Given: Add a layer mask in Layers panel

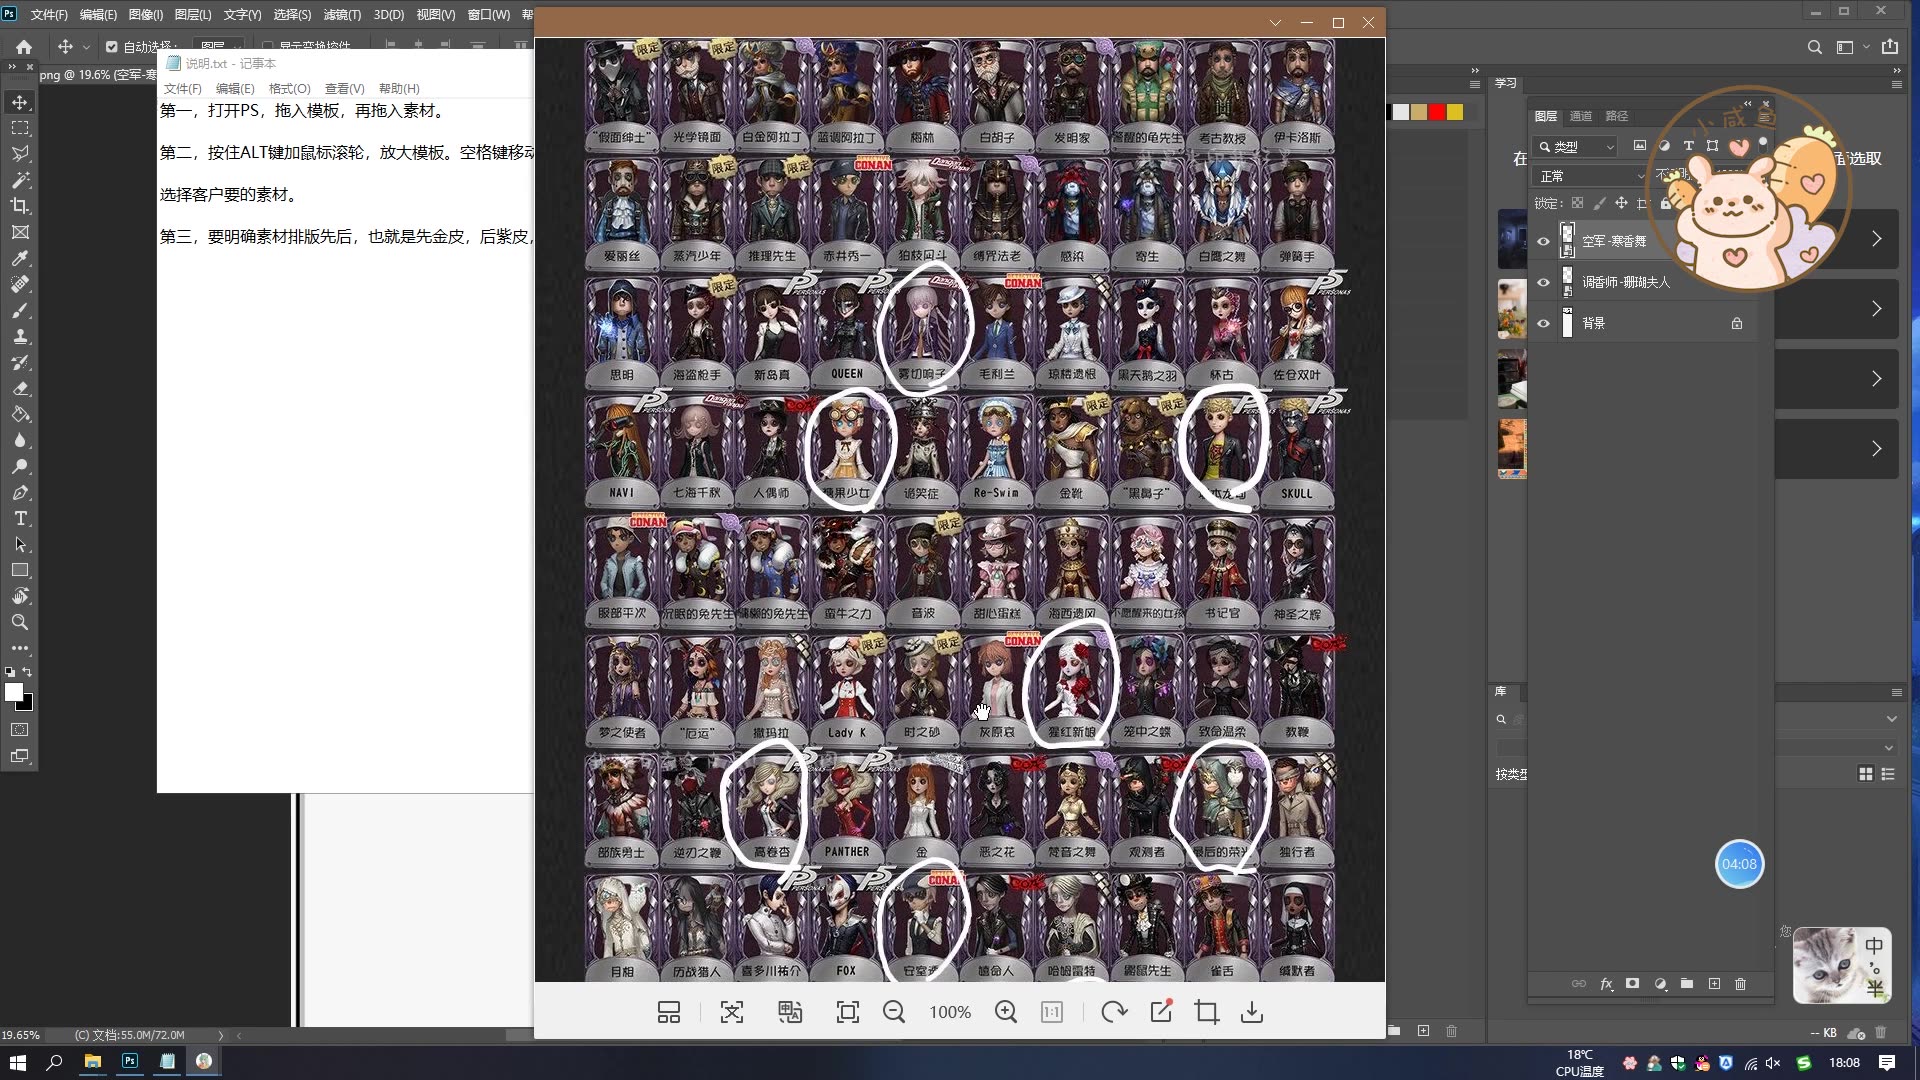Looking at the screenshot, I should pyautogui.click(x=1632, y=984).
